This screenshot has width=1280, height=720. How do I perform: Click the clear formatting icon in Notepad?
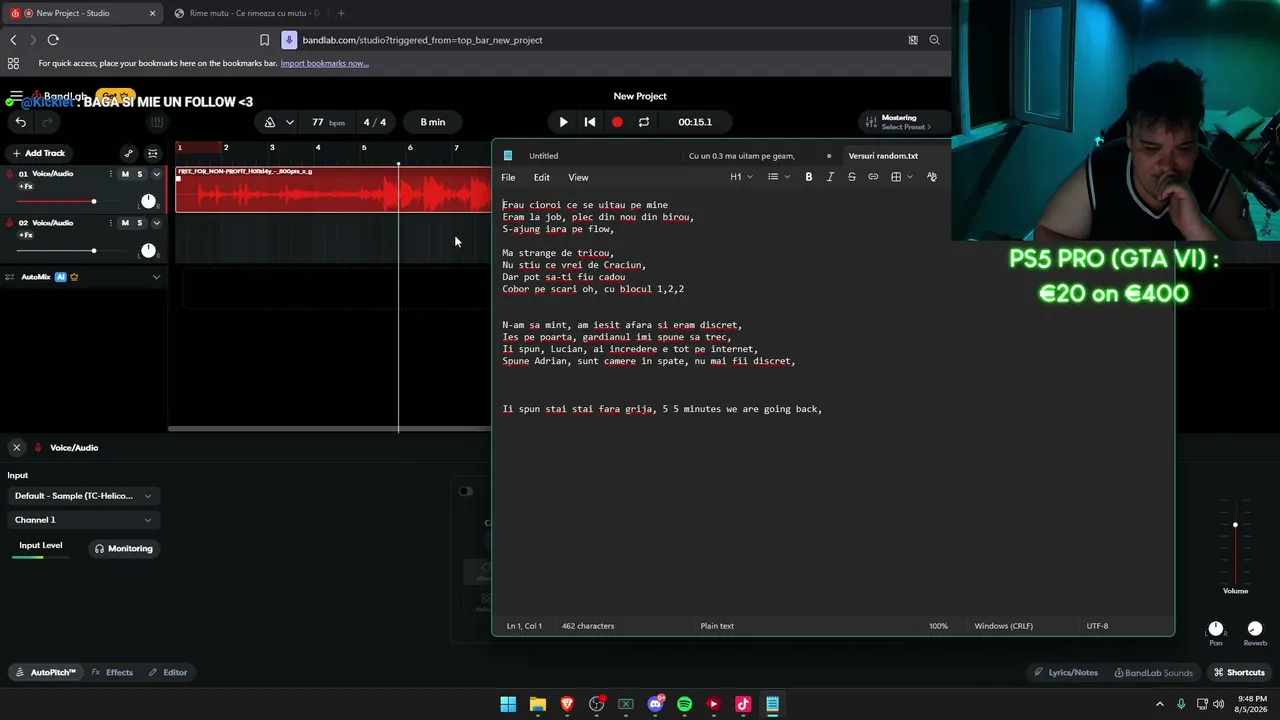point(932,177)
